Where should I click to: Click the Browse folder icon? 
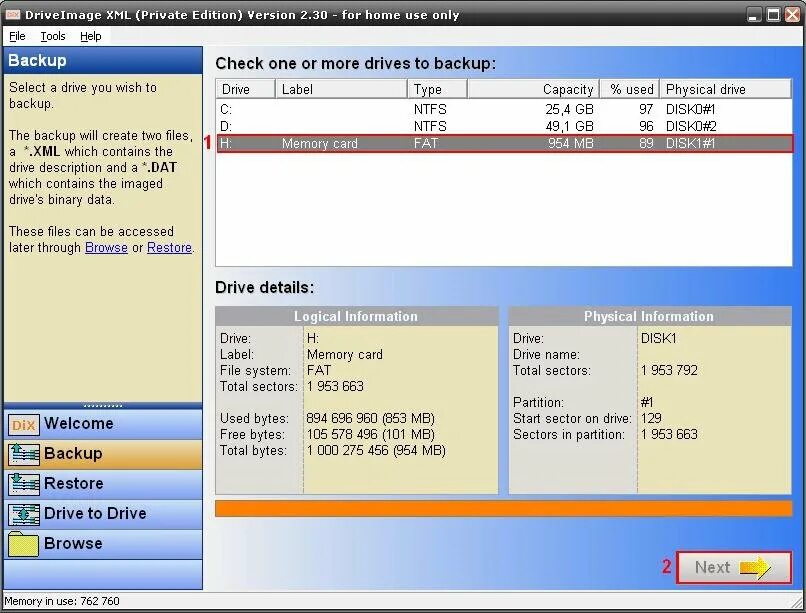pos(24,544)
